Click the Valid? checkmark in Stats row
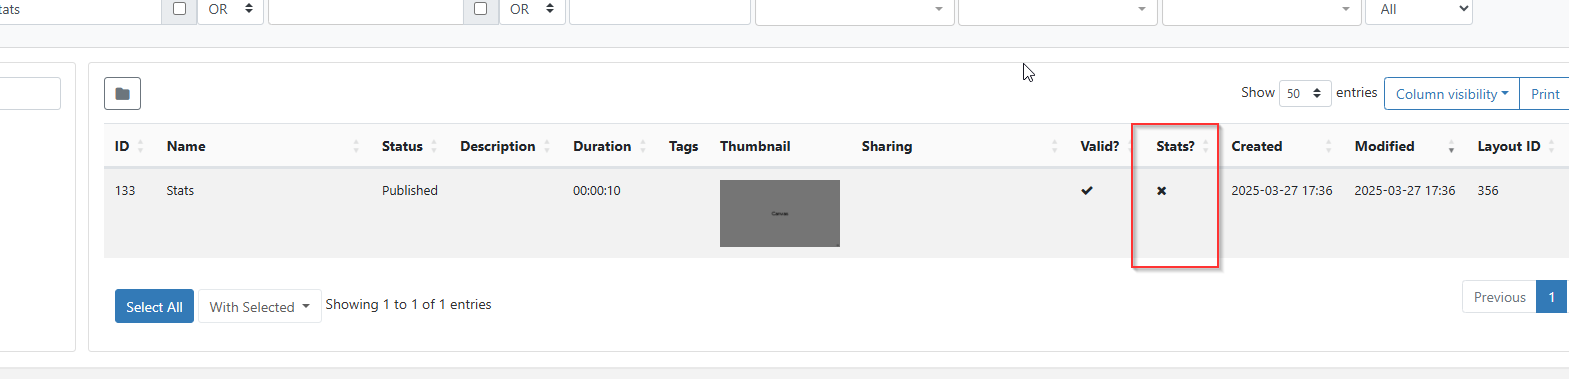1569x379 pixels. pyautogui.click(x=1087, y=190)
